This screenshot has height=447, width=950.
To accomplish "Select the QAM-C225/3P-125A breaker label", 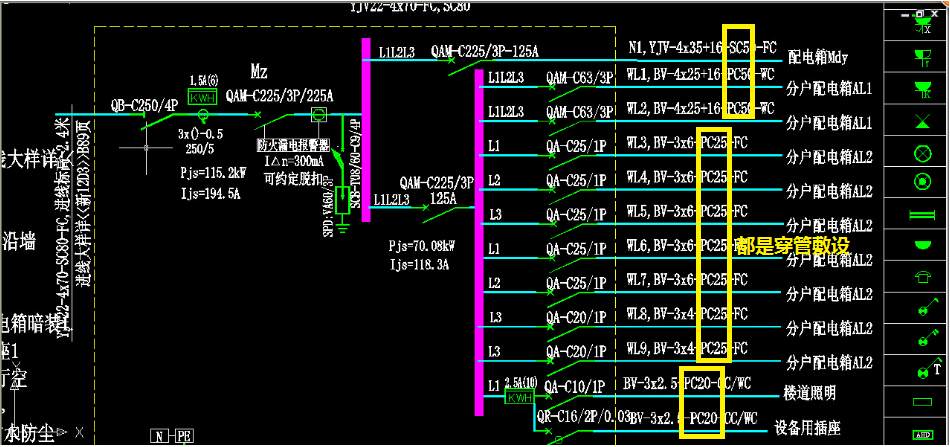I will coord(485,52).
